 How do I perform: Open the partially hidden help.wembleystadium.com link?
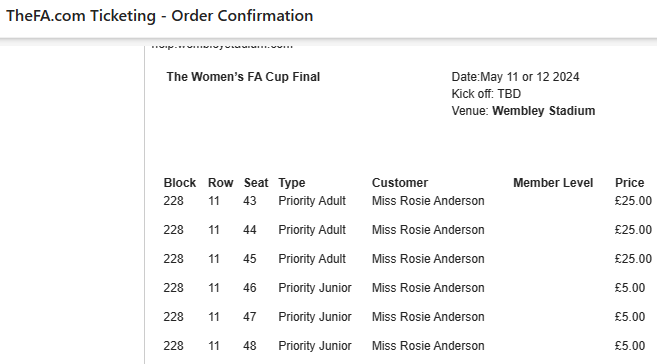(x=222, y=45)
